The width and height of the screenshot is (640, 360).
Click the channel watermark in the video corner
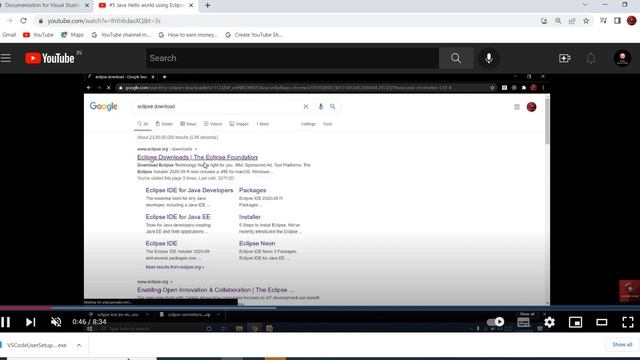(629, 291)
